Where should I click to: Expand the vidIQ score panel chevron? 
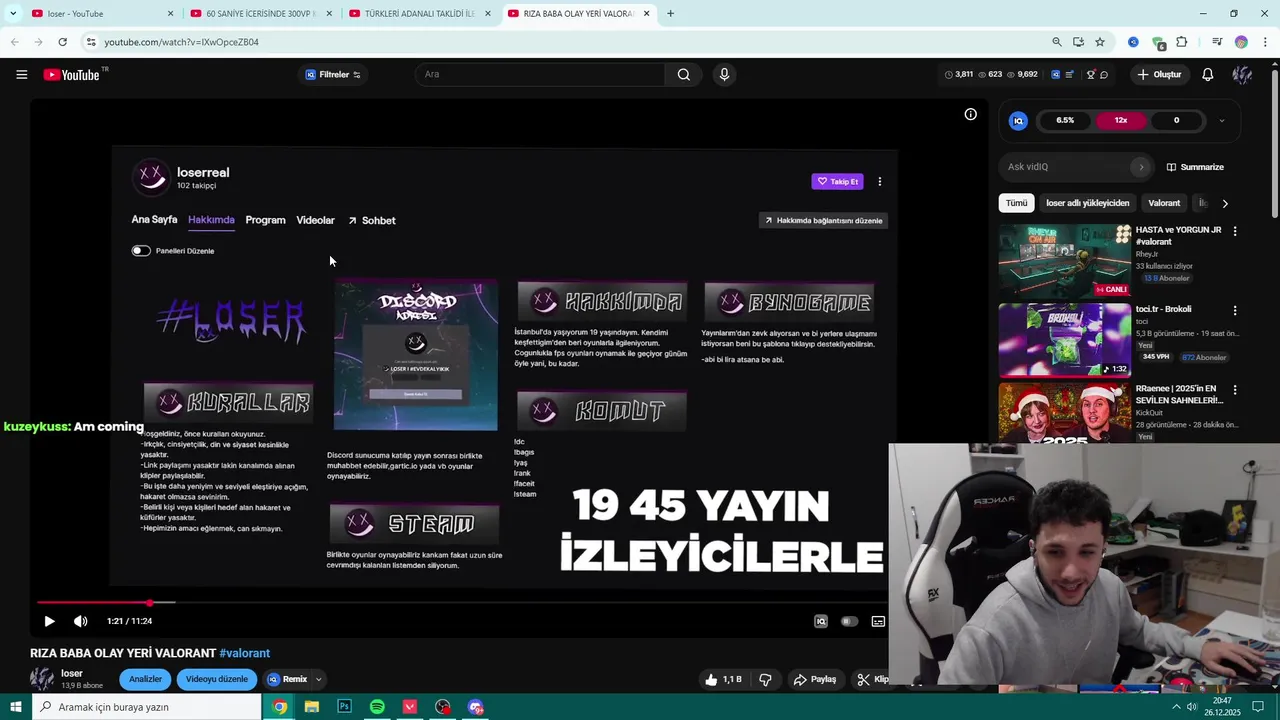coord(1221,121)
